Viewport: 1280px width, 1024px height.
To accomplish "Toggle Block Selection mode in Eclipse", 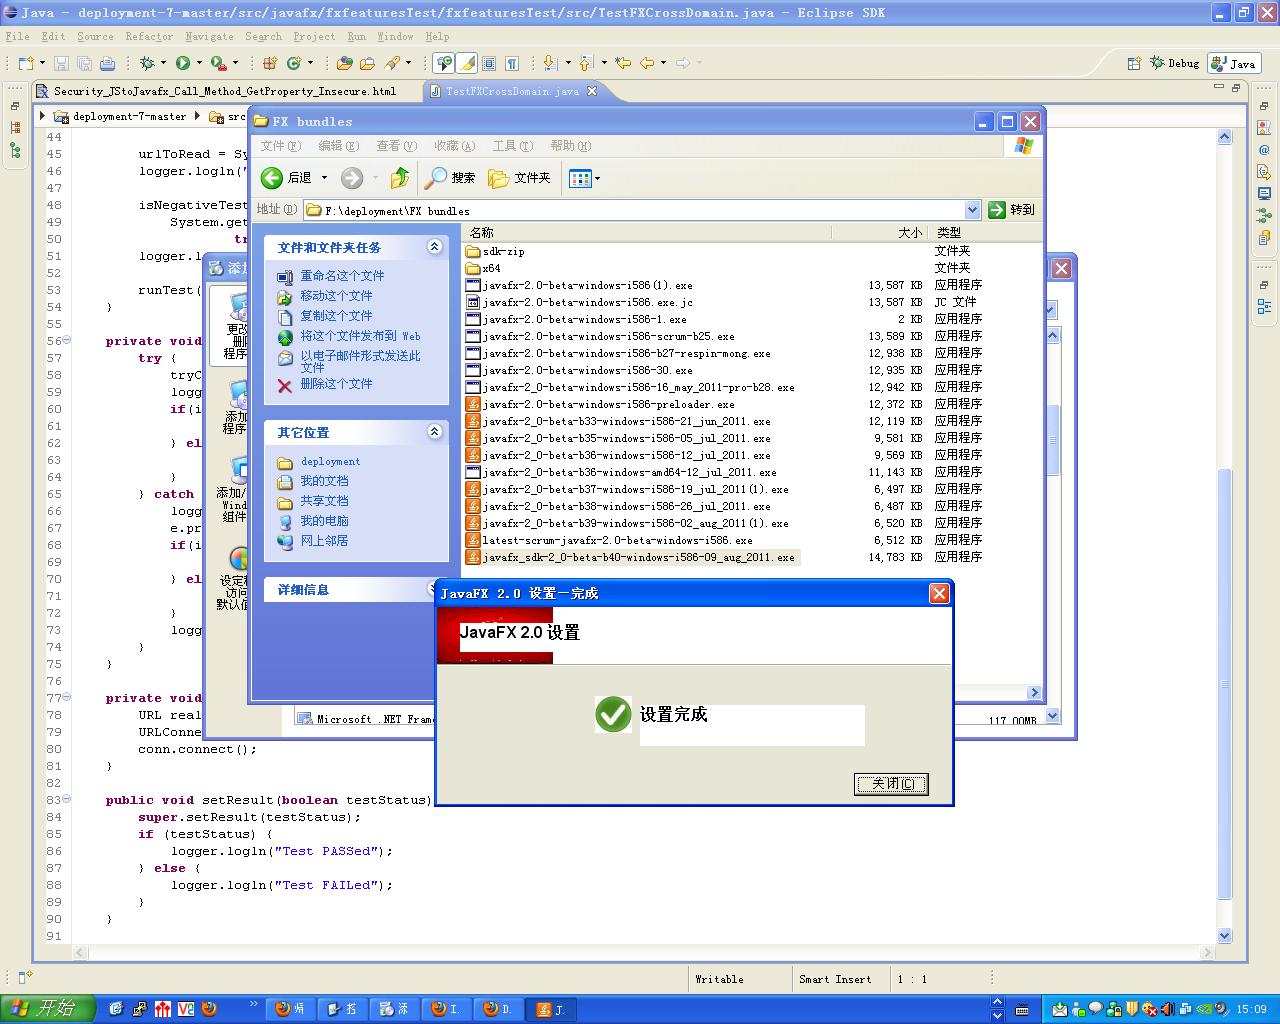I will (x=489, y=63).
